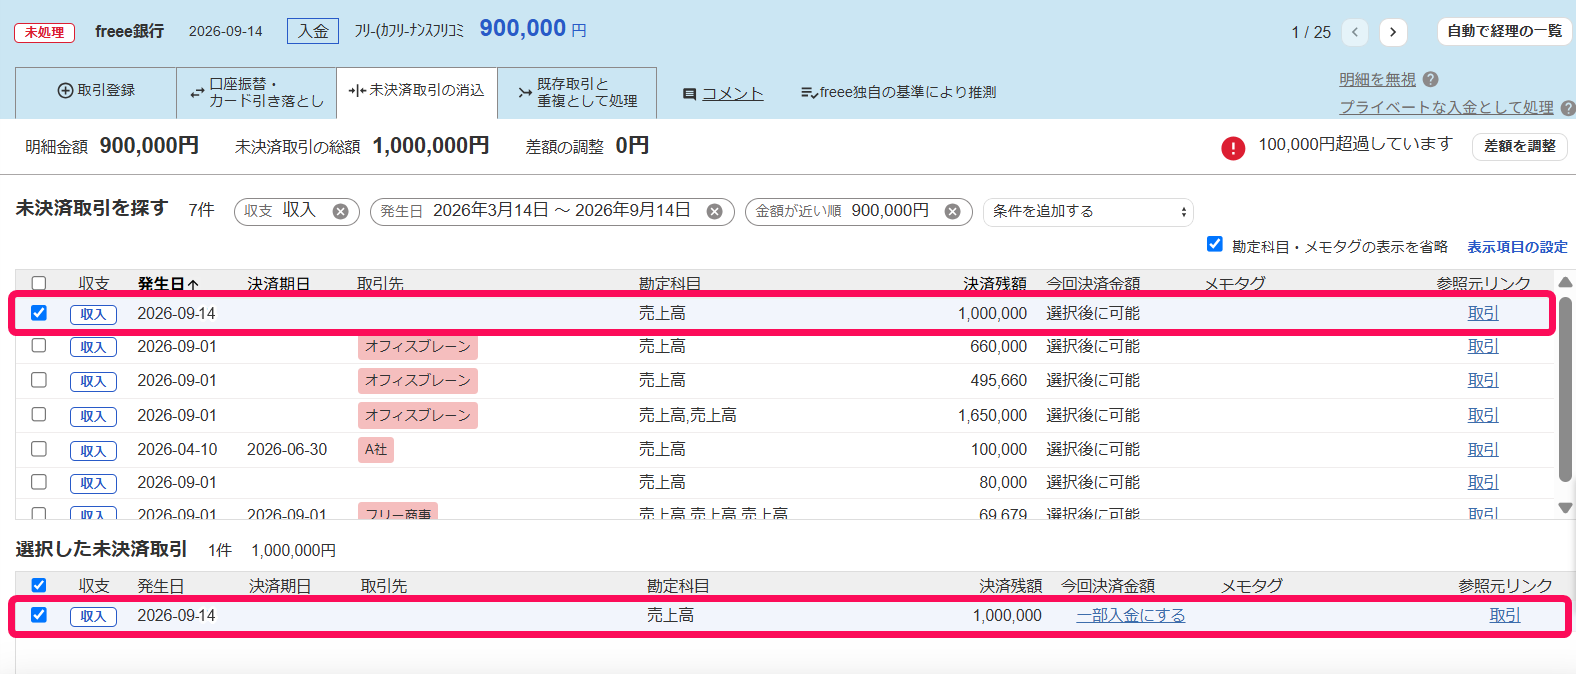Screen dimensions: 1576x674
Task: Open the コメント link
Action: 732,93
